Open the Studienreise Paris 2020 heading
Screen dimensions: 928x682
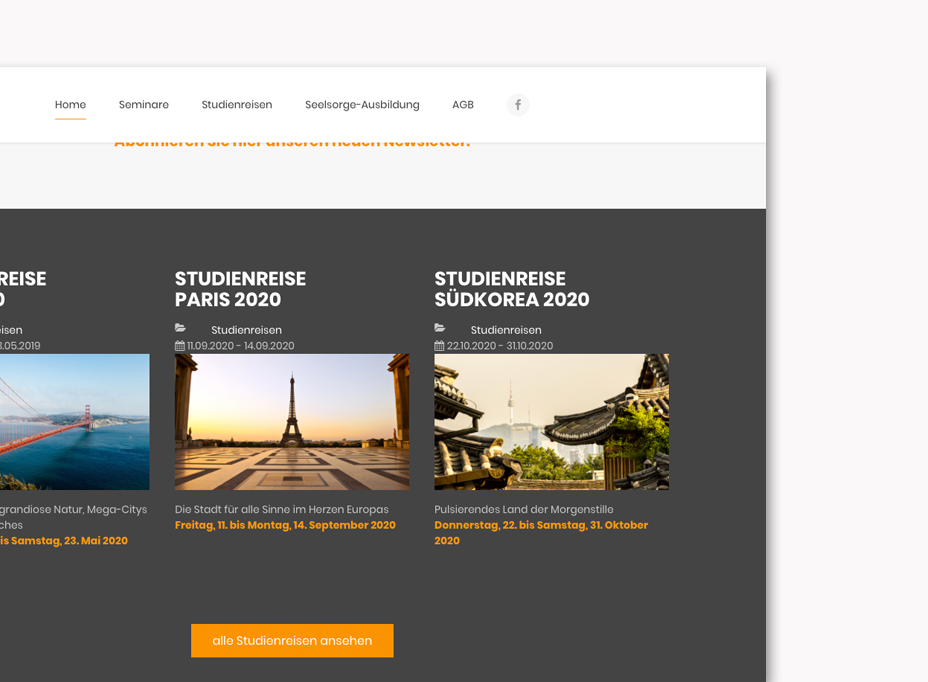click(x=240, y=289)
